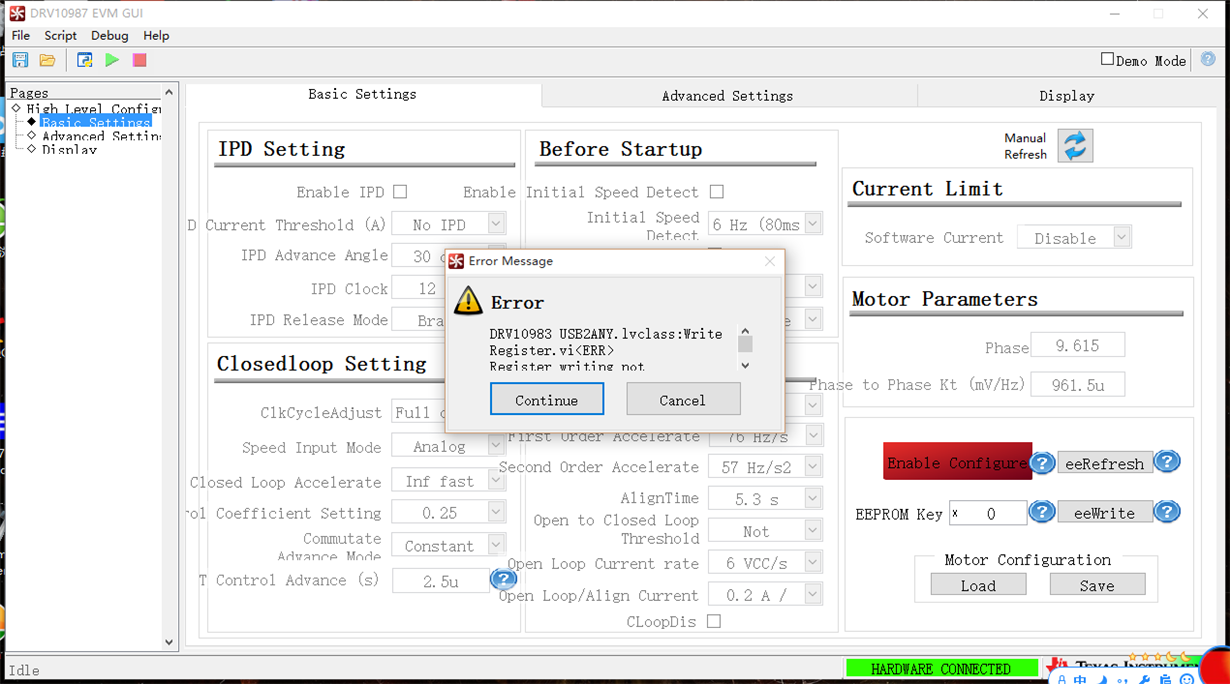Open Control Coefficient 0.25 dropdown
This screenshot has width=1230, height=684.
point(496,512)
